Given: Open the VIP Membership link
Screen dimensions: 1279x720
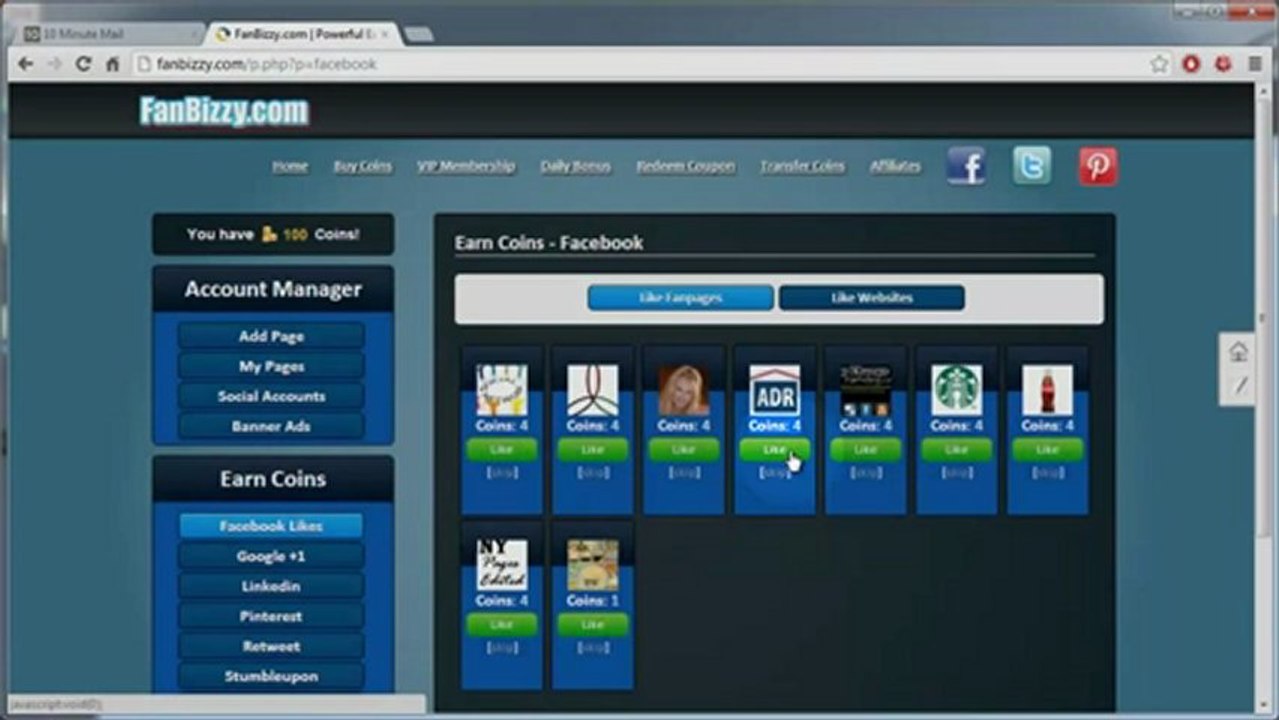Looking at the screenshot, I should tap(466, 166).
